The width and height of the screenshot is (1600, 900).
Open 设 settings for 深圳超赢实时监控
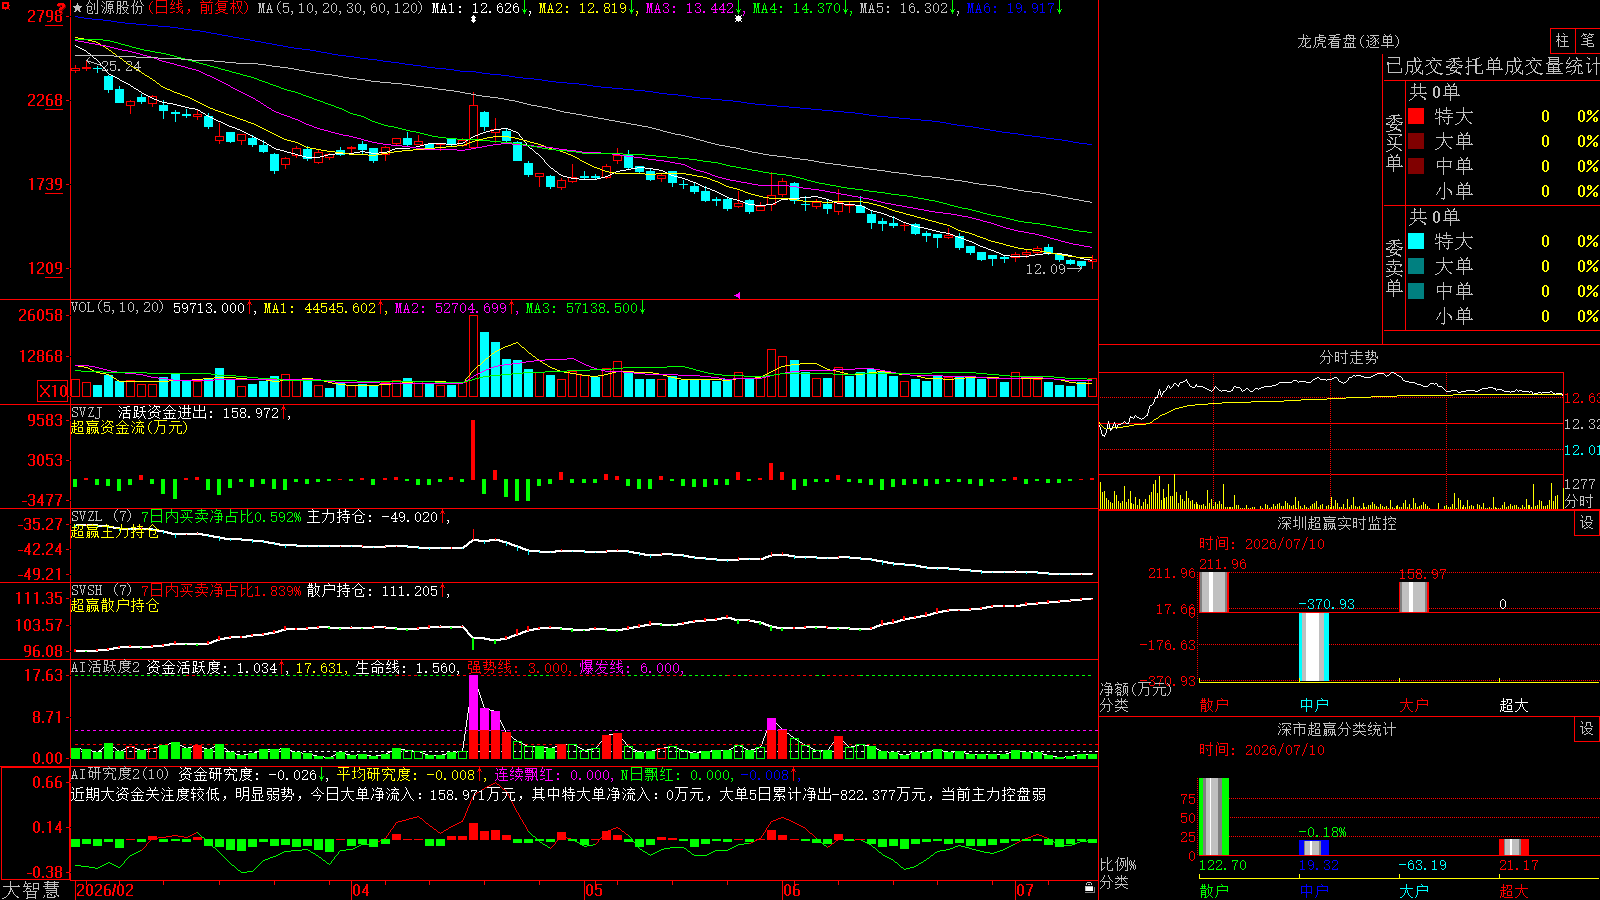(x=1587, y=523)
